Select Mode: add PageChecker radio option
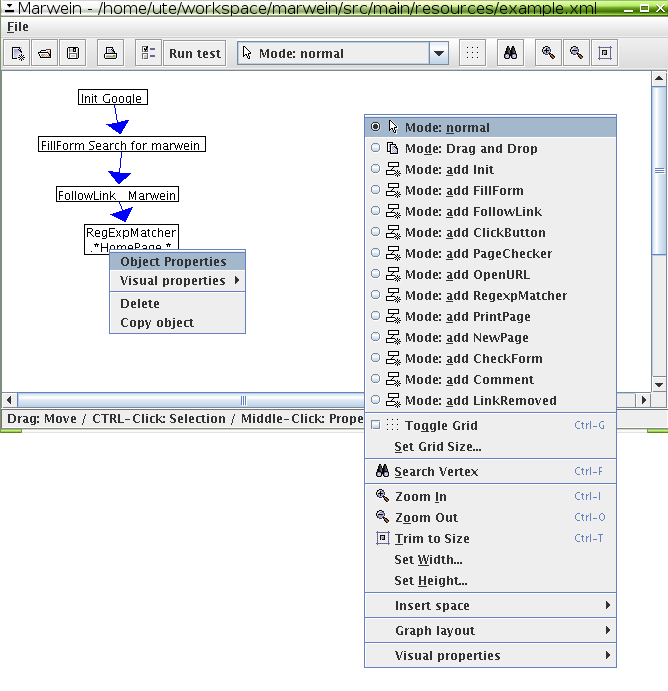The width and height of the screenshot is (668, 691). [375, 253]
